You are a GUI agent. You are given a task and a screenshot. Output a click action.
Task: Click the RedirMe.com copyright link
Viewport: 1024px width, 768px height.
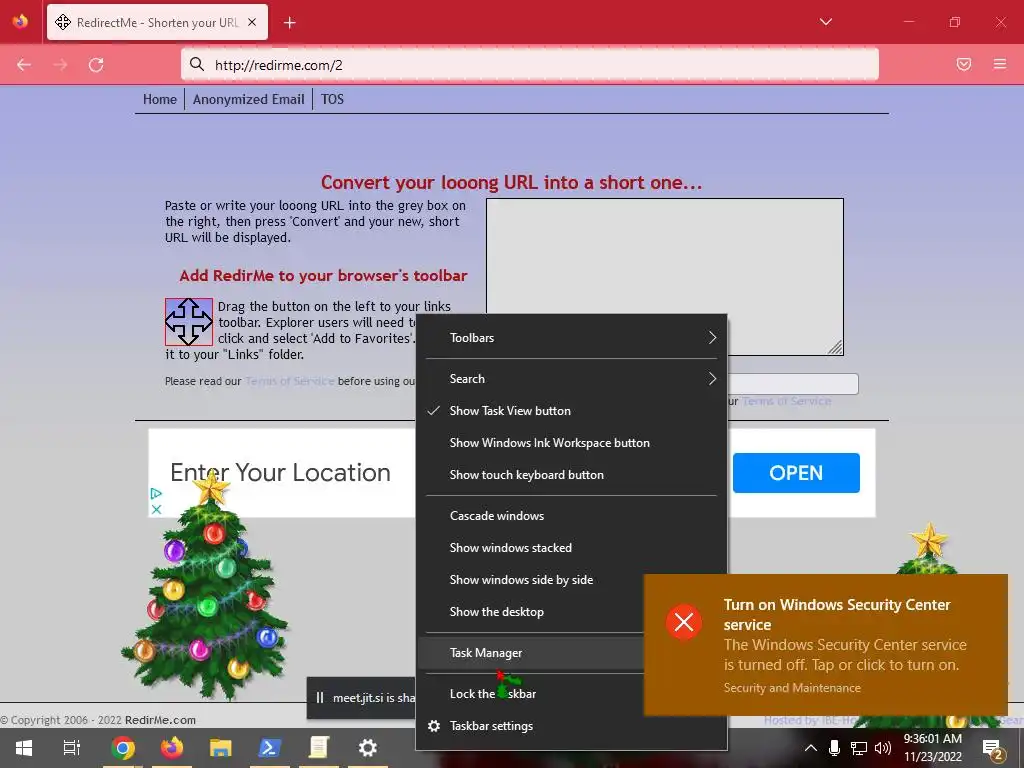tap(160, 720)
